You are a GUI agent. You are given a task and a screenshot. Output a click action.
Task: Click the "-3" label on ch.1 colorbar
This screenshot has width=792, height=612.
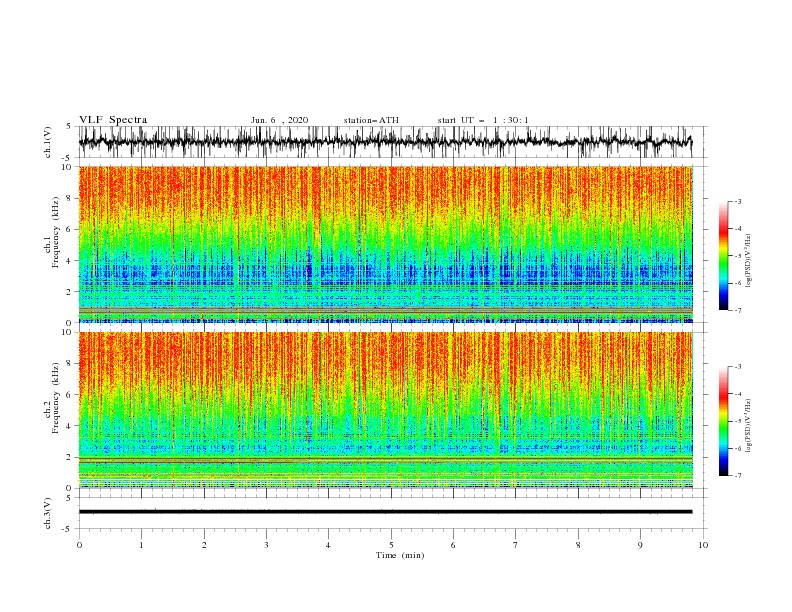[x=738, y=201]
